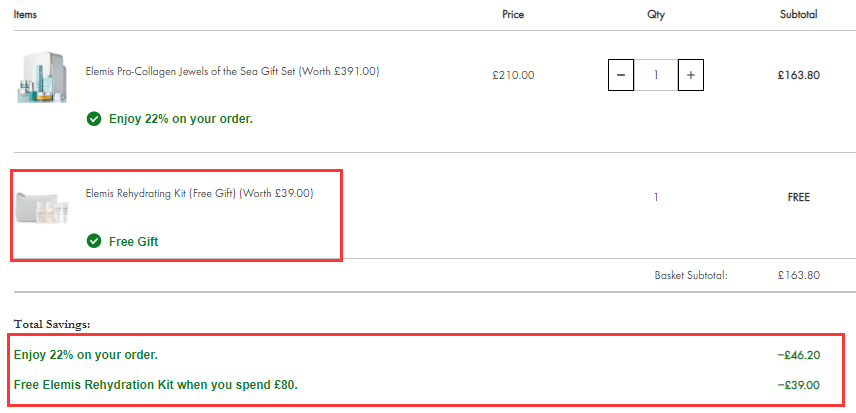Click the Elemis Pro-Collagen Jewels of the Sea product link
The image size is (856, 413).
232,71
